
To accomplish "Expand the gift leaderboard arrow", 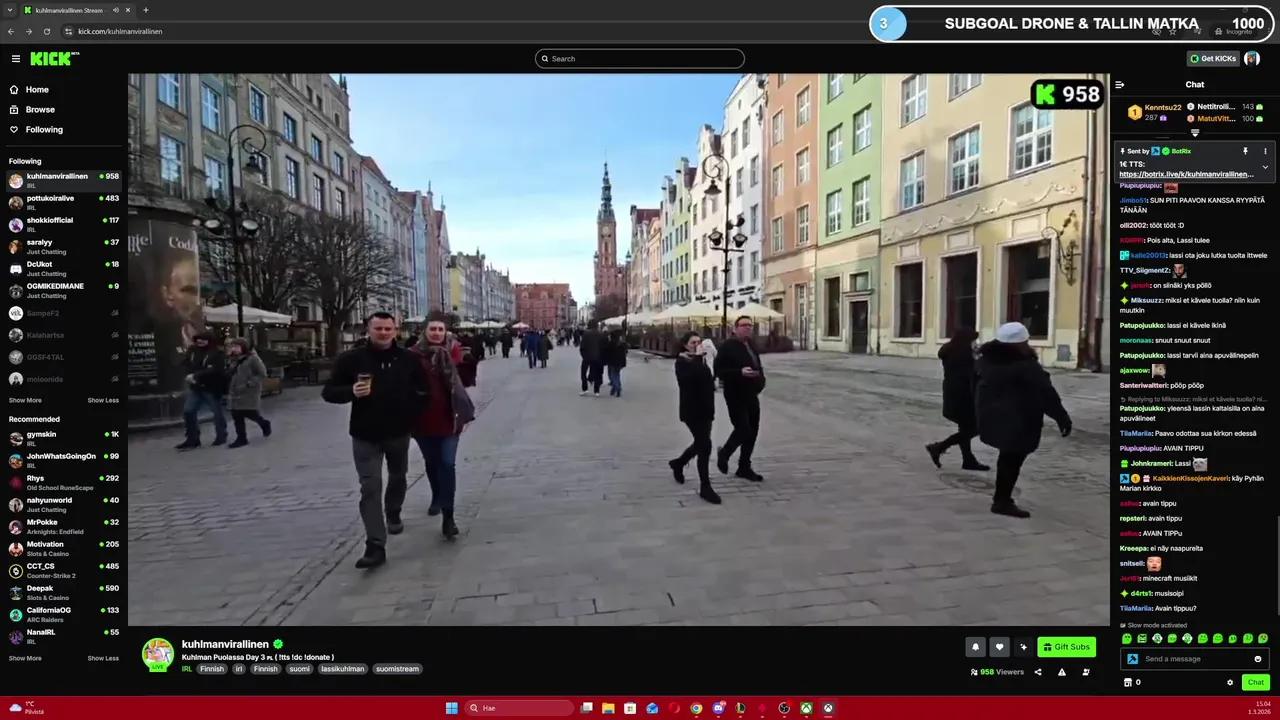I will (x=1194, y=132).
